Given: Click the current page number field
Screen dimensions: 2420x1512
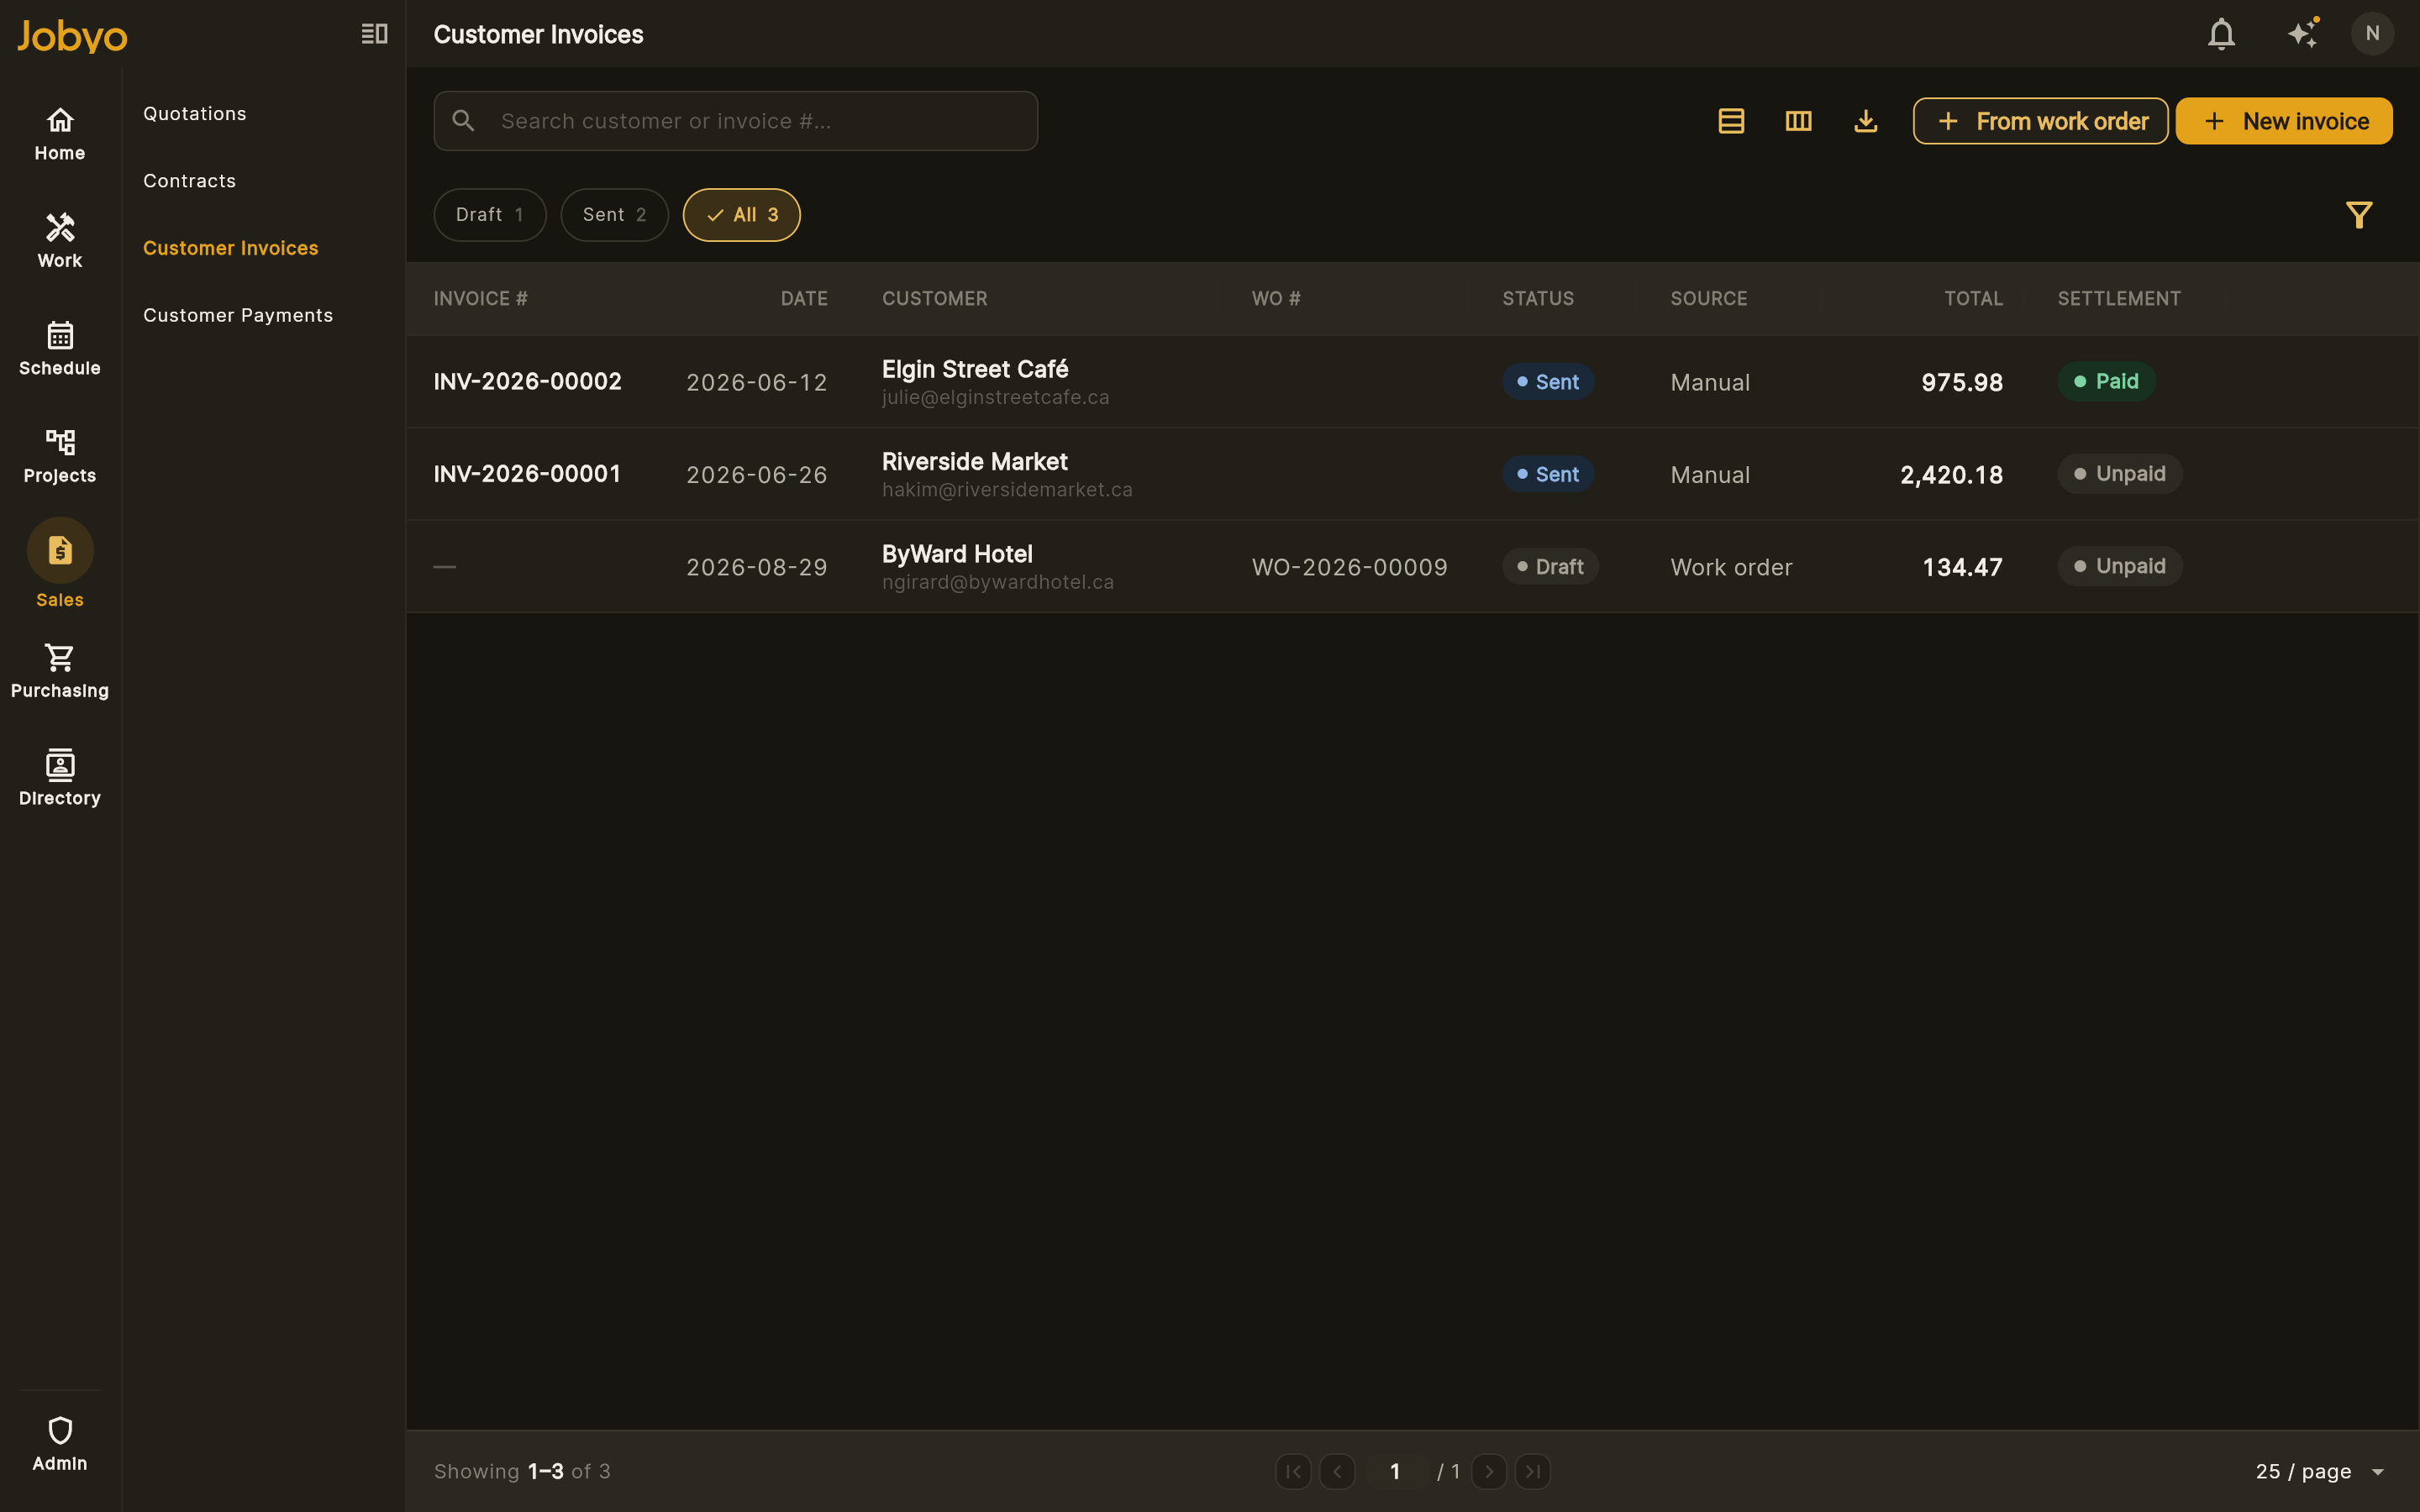Looking at the screenshot, I should (x=1395, y=1471).
